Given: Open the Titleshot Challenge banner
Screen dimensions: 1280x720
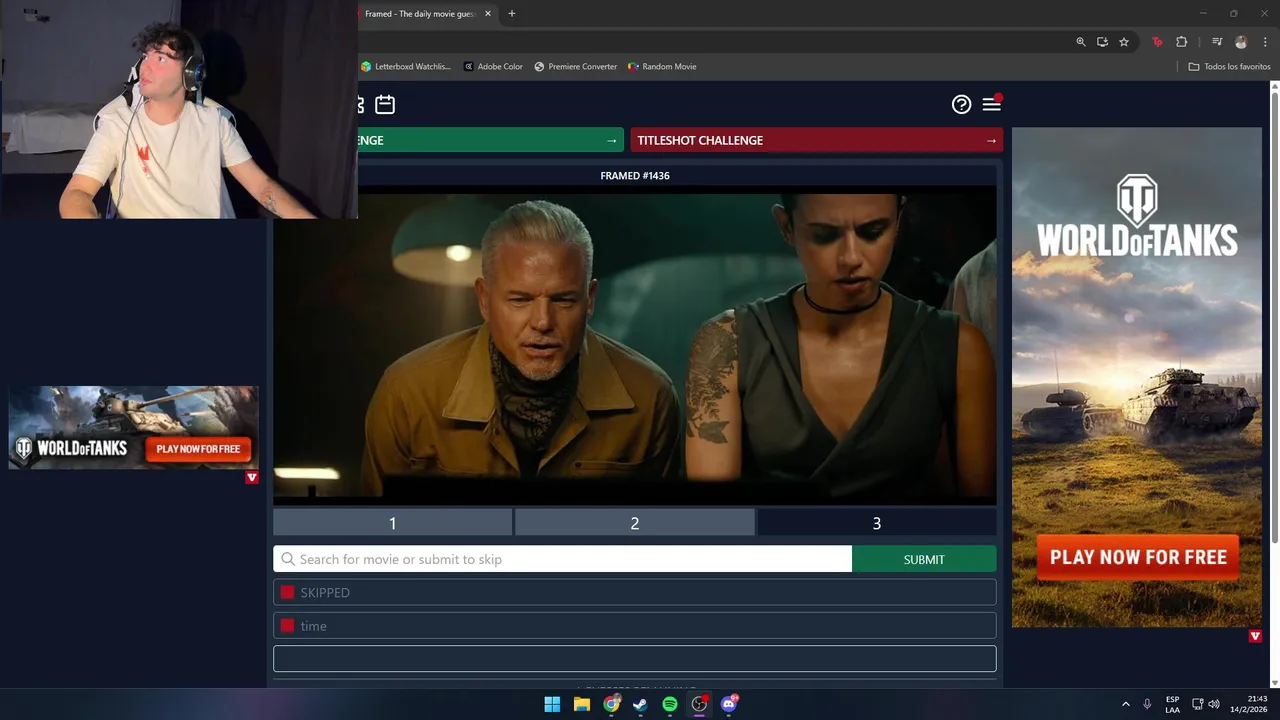Looking at the screenshot, I should (x=816, y=140).
